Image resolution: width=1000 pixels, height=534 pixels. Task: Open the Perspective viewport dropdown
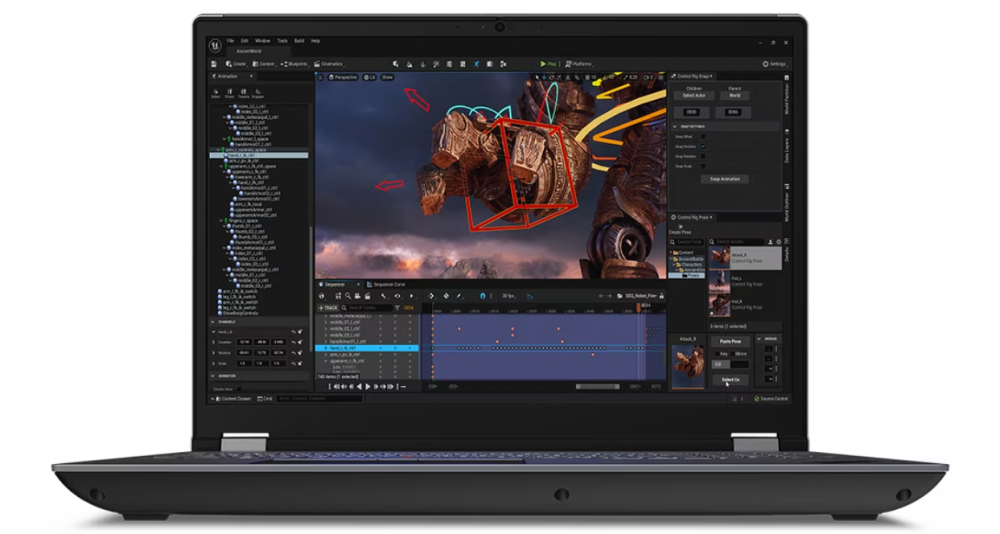tap(343, 77)
